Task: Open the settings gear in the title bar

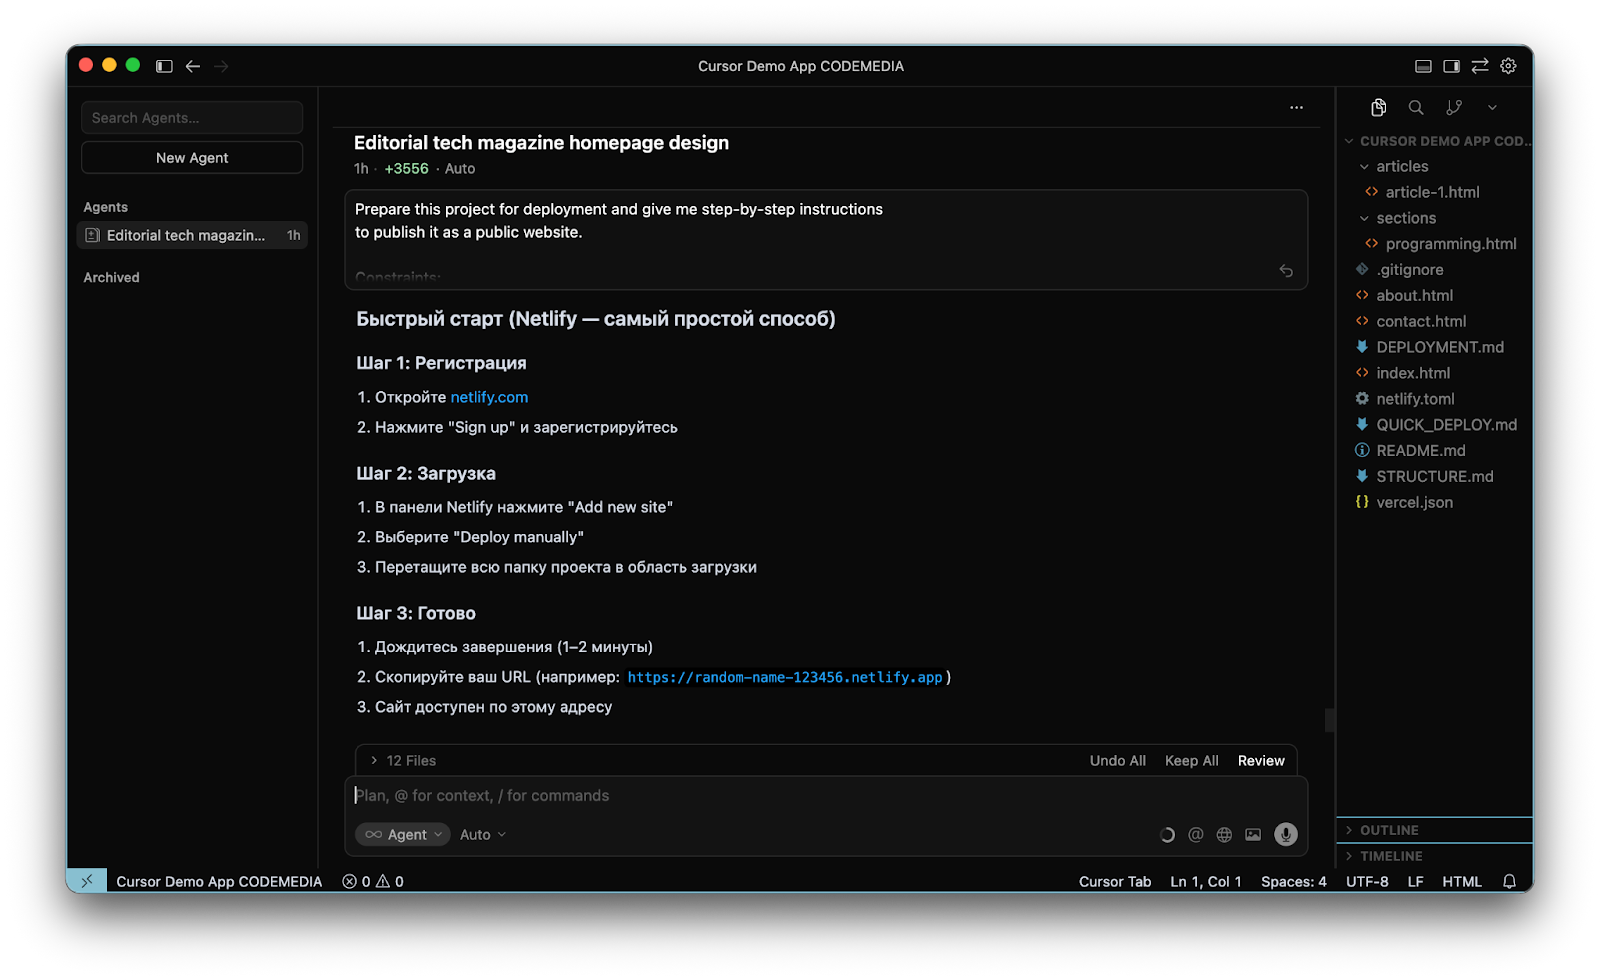Action: point(1509,66)
